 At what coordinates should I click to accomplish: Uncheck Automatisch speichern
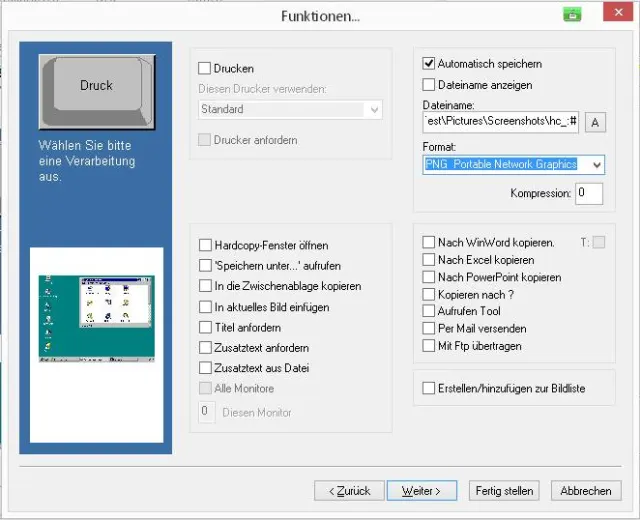(429, 64)
